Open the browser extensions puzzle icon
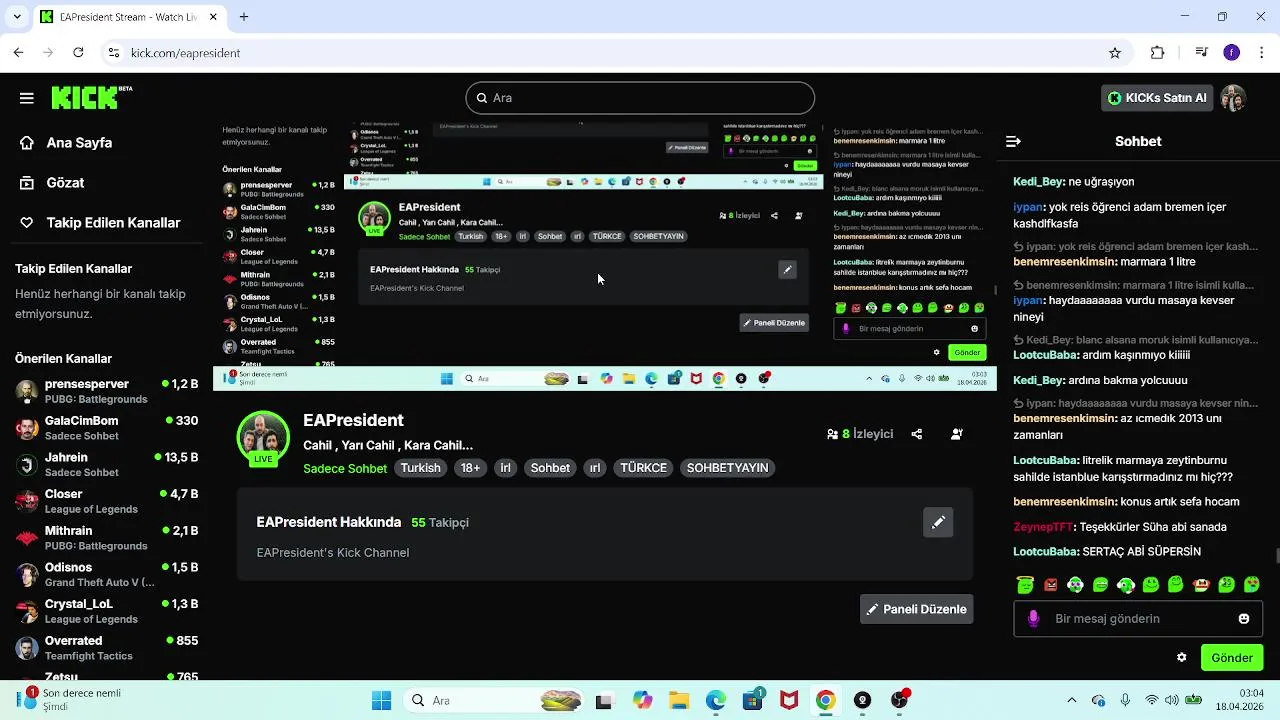This screenshot has width=1280, height=720. coord(1158,53)
